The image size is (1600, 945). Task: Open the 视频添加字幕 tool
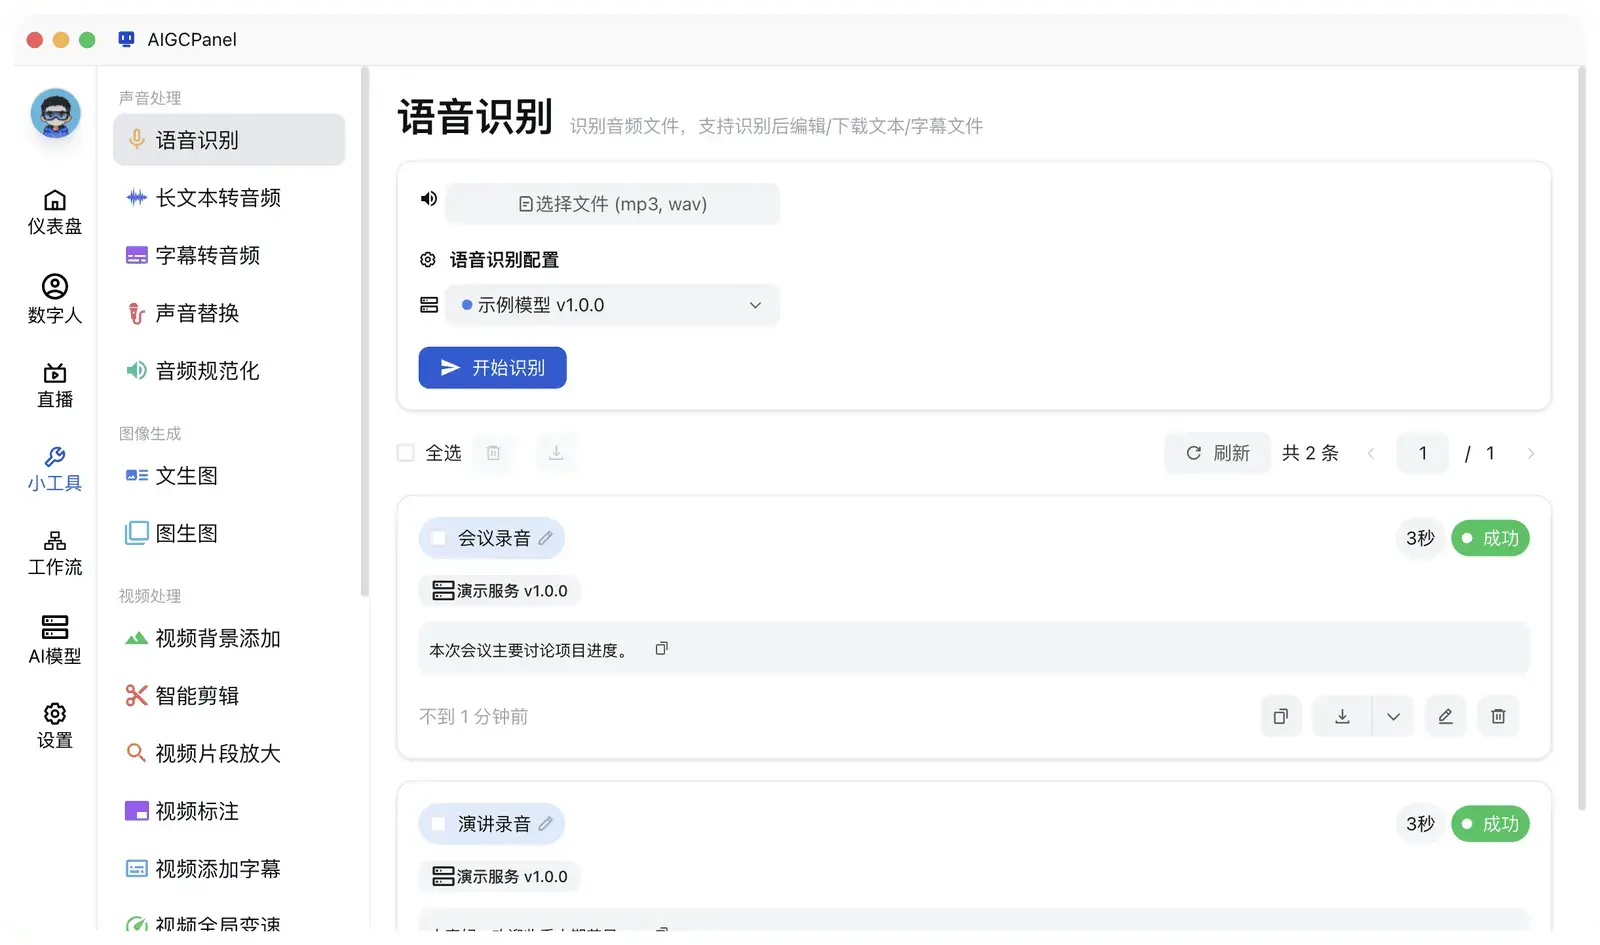point(229,869)
